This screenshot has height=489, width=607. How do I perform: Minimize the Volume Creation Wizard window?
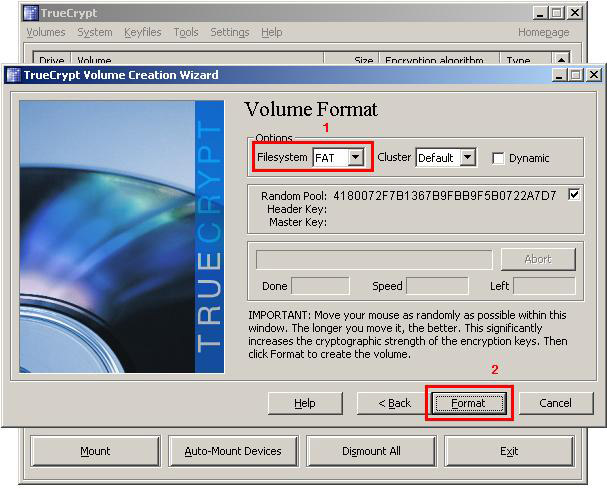coord(559,74)
